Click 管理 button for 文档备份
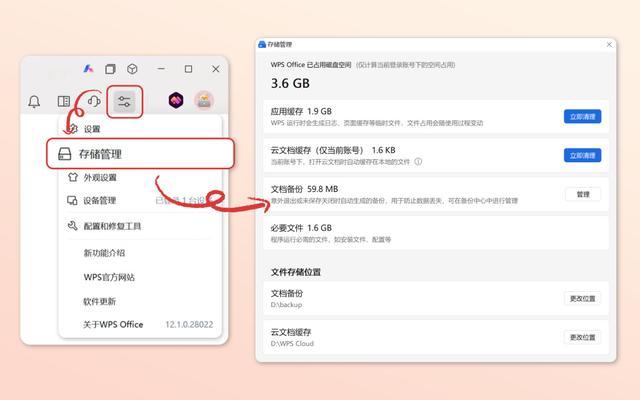 (583, 194)
